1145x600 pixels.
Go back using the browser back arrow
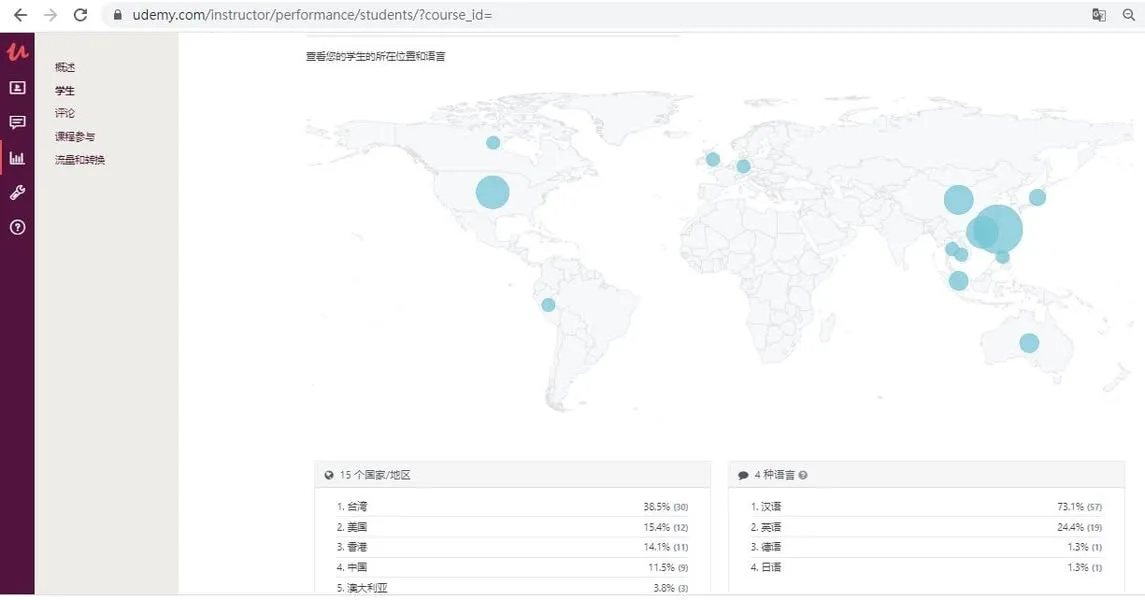pyautogui.click(x=20, y=15)
